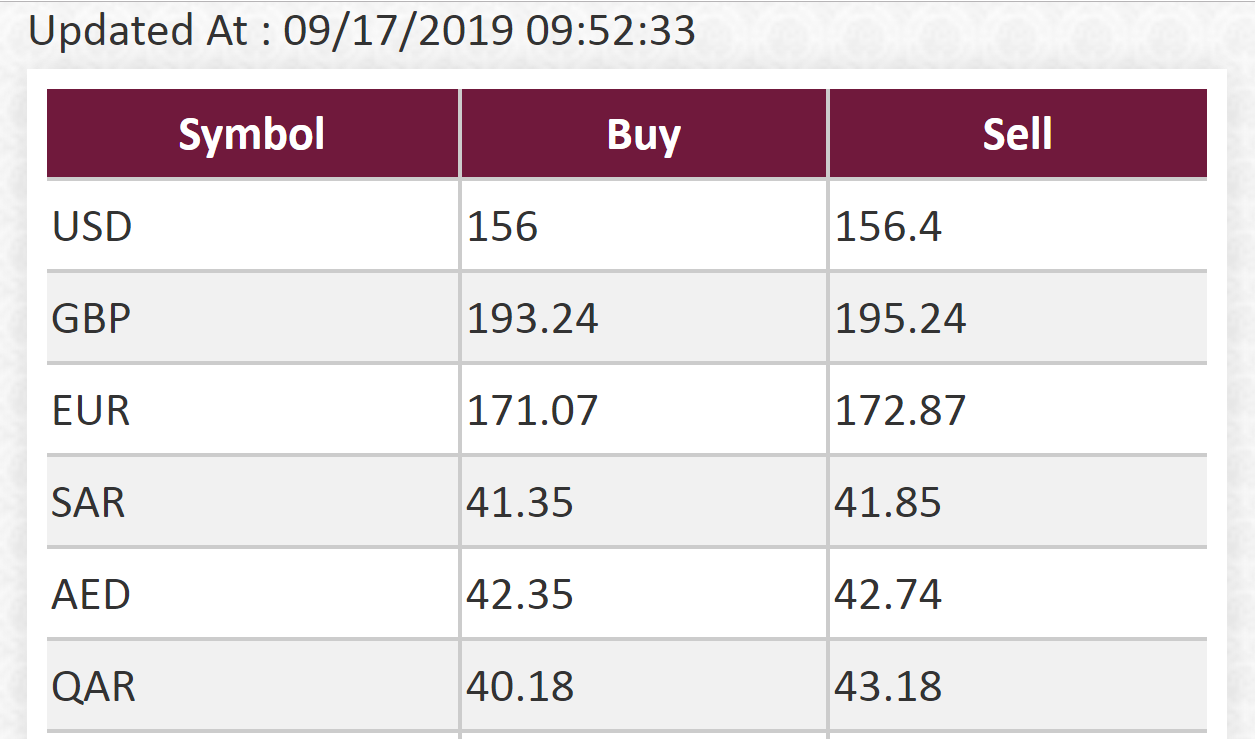Click the USD symbol cell

[x=92, y=227]
